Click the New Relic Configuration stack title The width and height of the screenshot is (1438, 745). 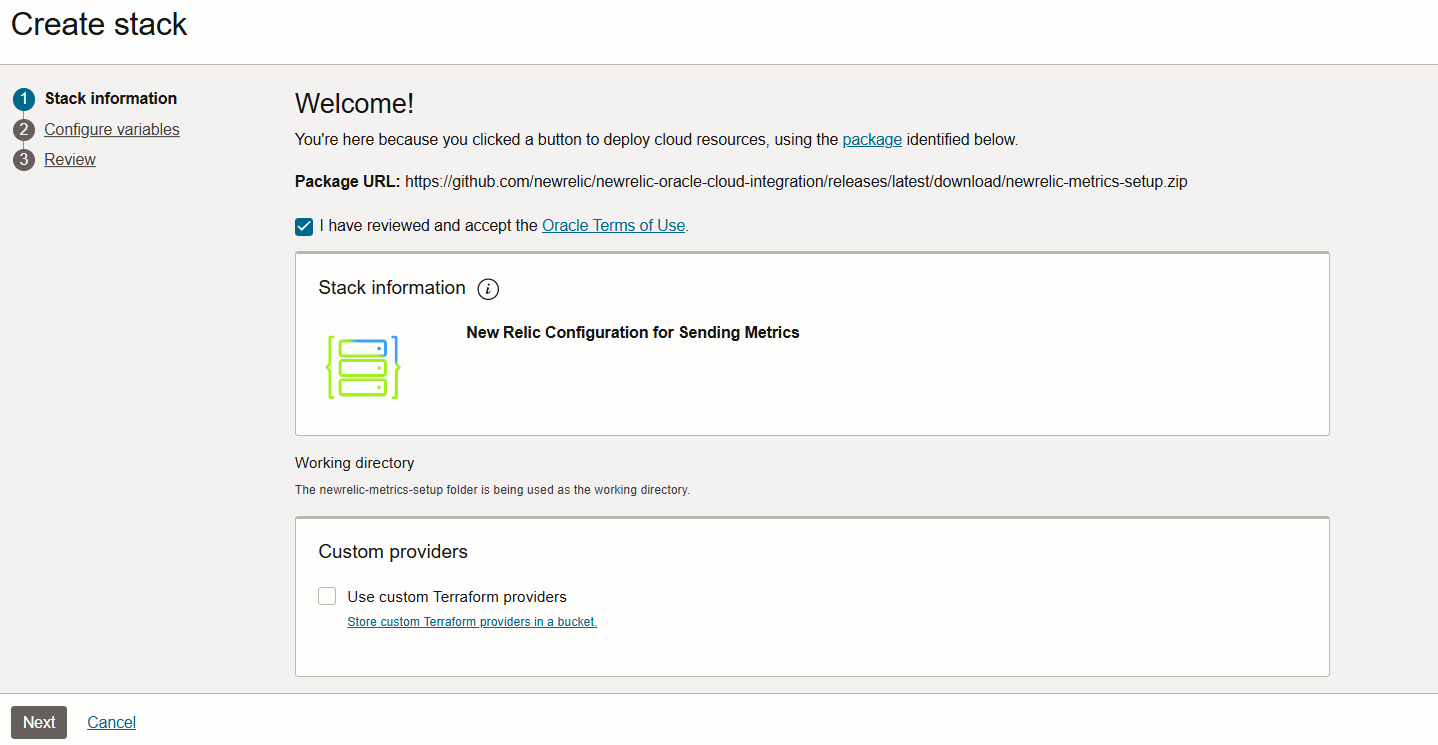click(632, 332)
